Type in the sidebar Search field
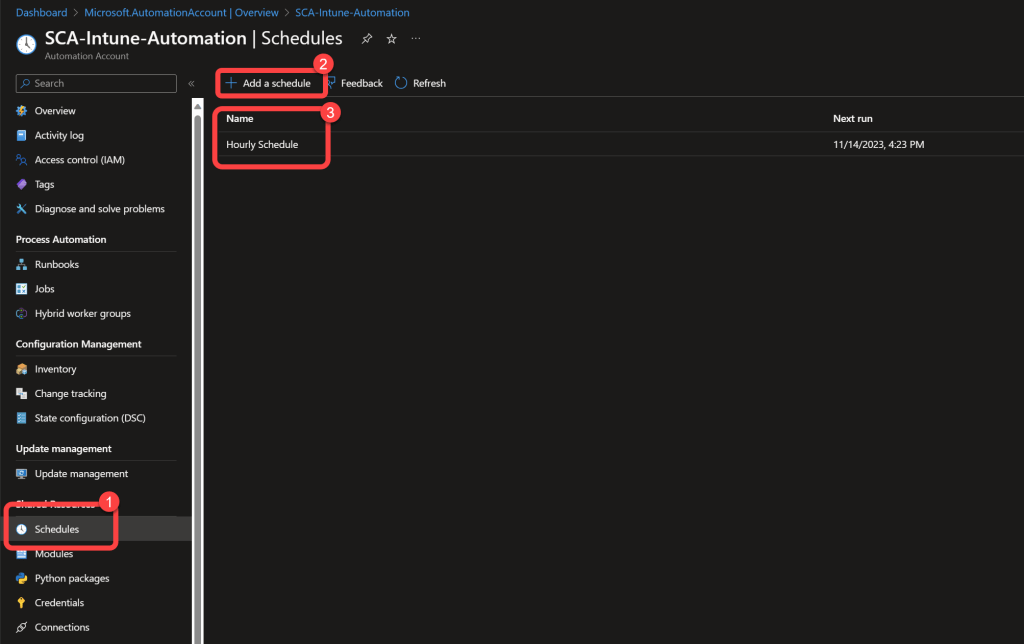Image resolution: width=1024 pixels, height=644 pixels. 100,83
